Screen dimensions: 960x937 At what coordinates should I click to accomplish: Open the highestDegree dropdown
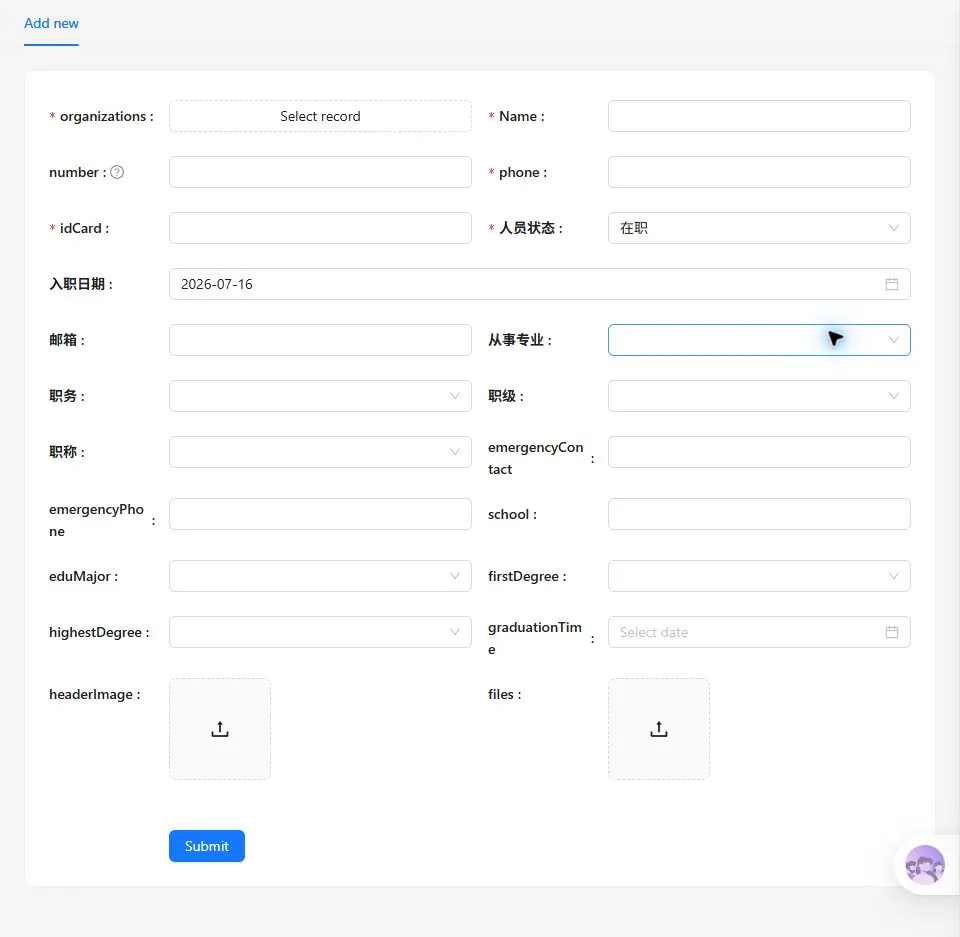click(x=320, y=632)
